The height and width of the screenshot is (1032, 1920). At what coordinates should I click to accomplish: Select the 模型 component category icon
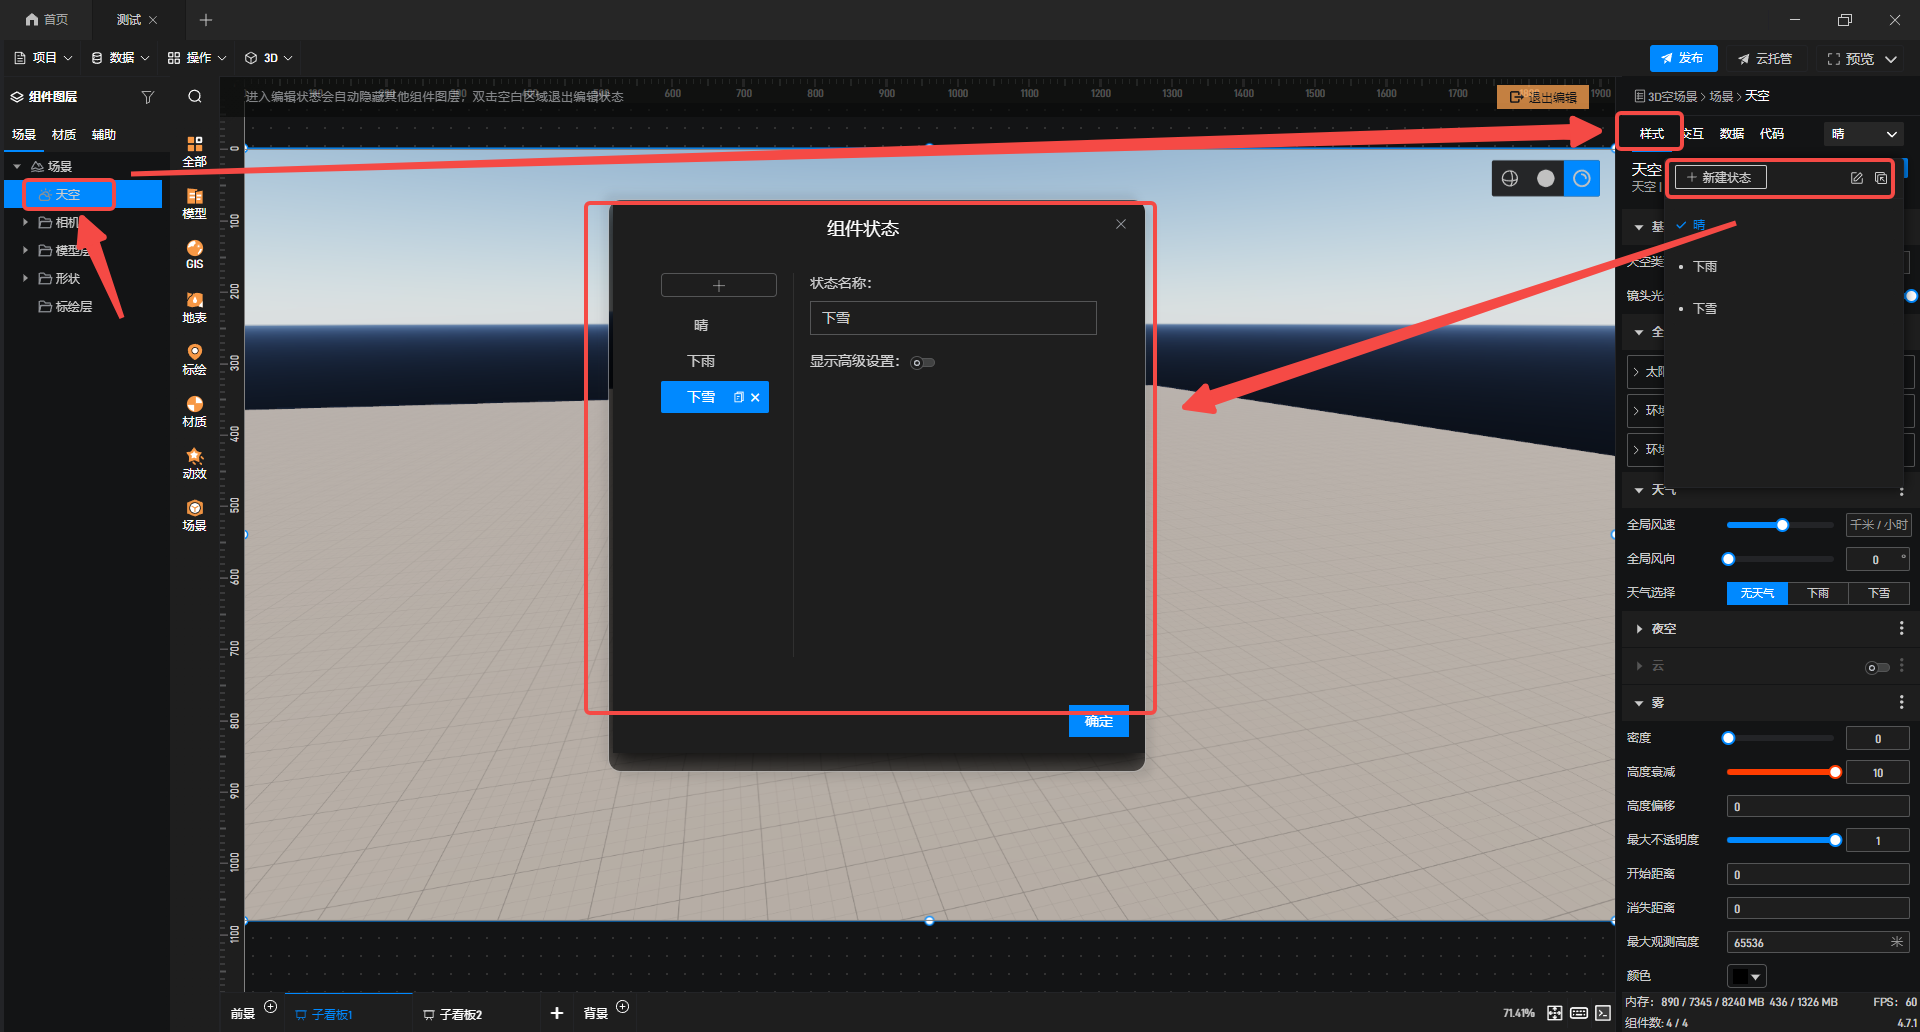194,203
